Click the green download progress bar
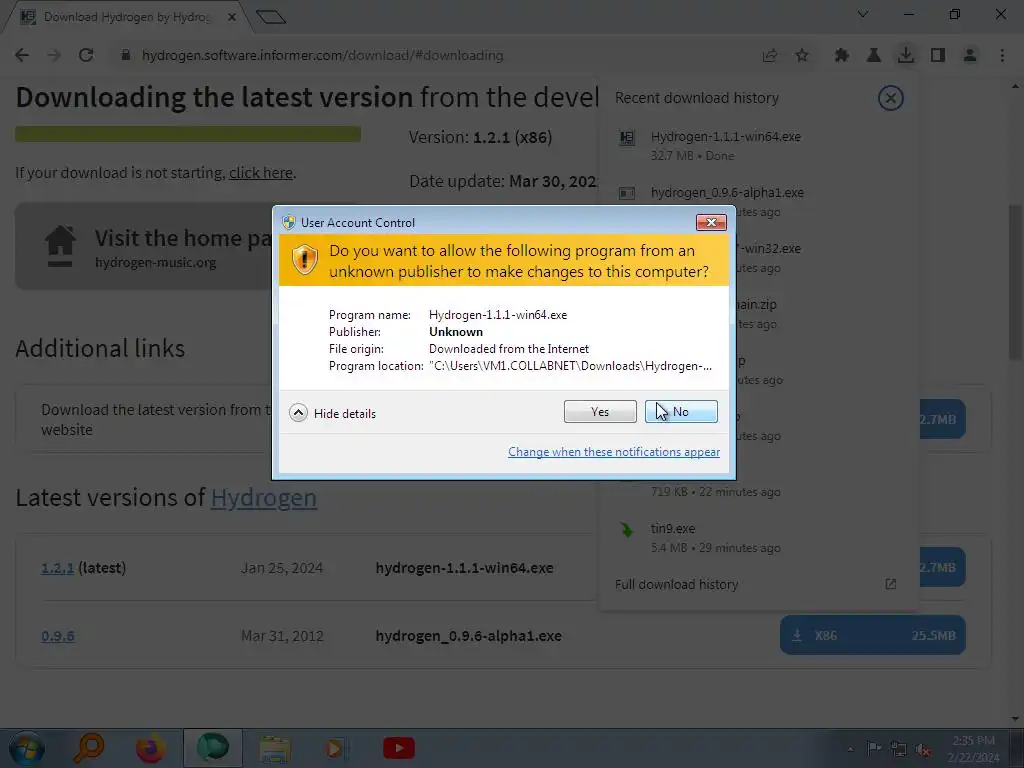 point(188,134)
